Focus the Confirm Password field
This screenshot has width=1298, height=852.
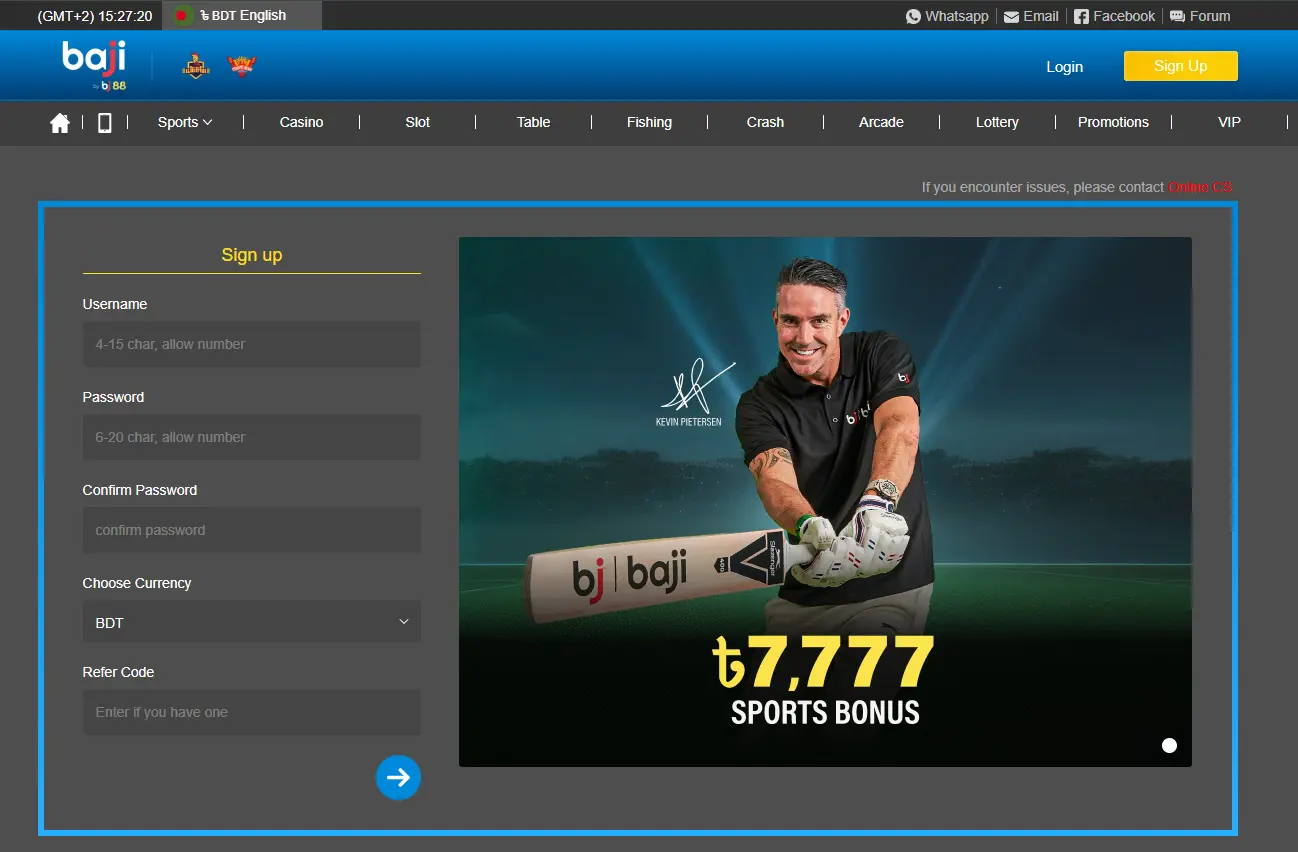click(251, 530)
